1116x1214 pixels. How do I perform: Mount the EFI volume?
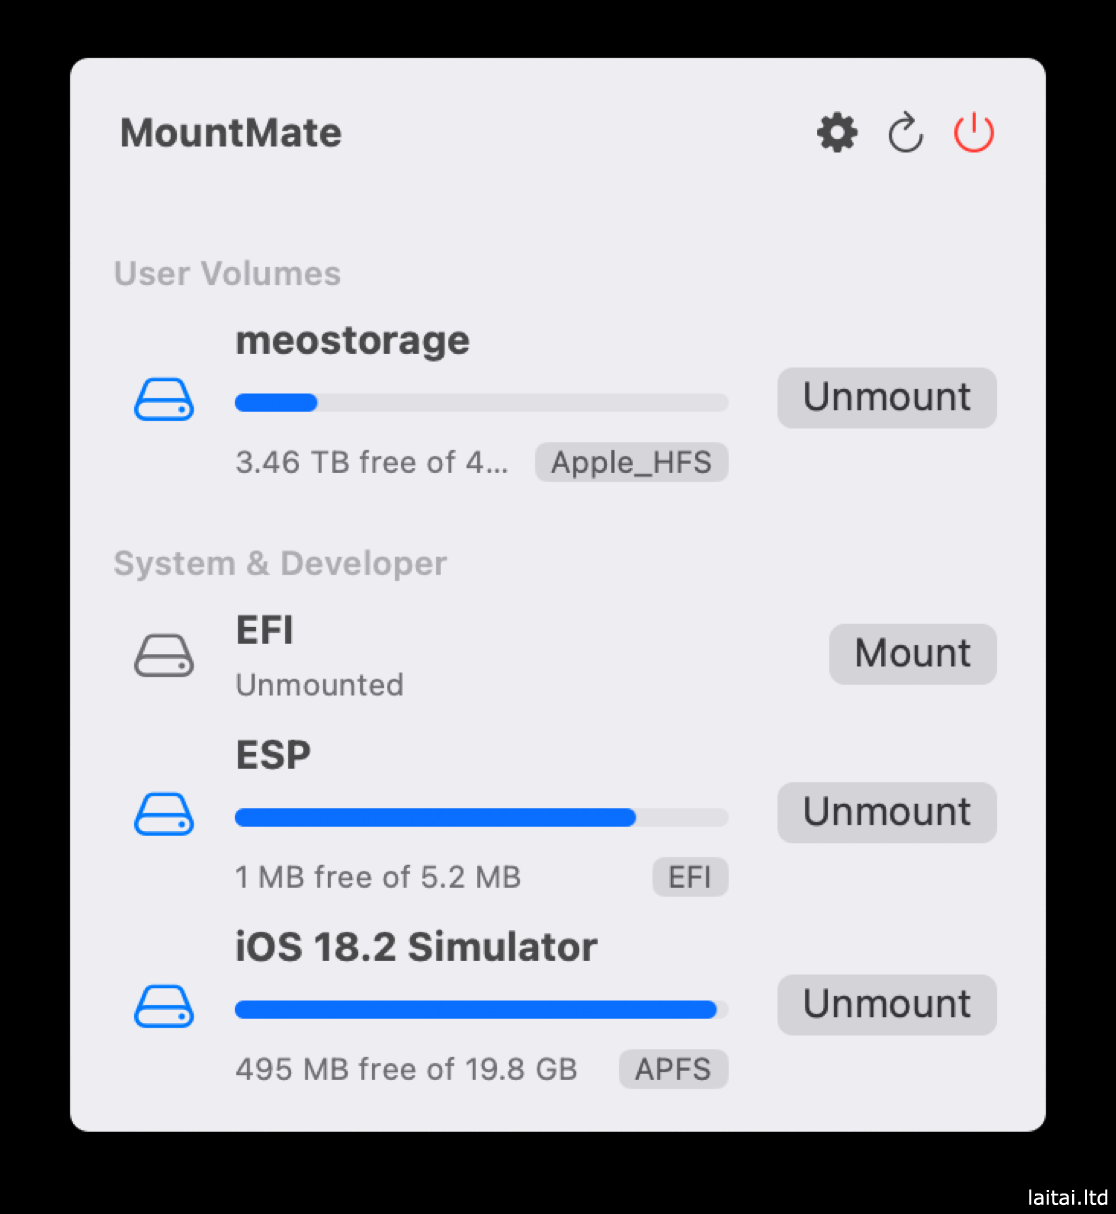912,654
